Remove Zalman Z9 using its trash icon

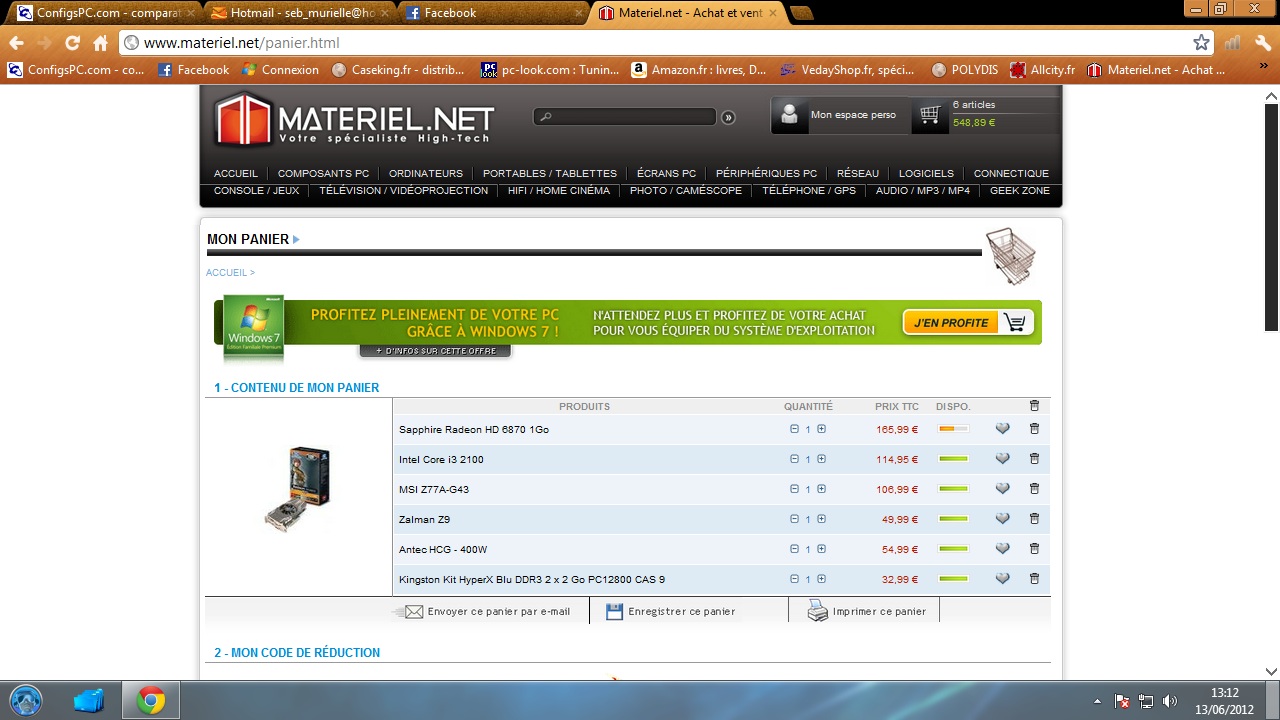point(1034,519)
